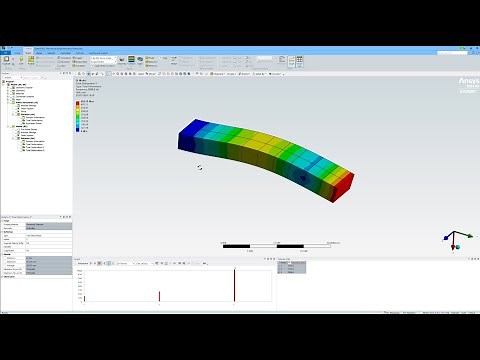The image size is (480, 360).
Task: Collapse the Static Structural tree branch
Action: [8, 102]
